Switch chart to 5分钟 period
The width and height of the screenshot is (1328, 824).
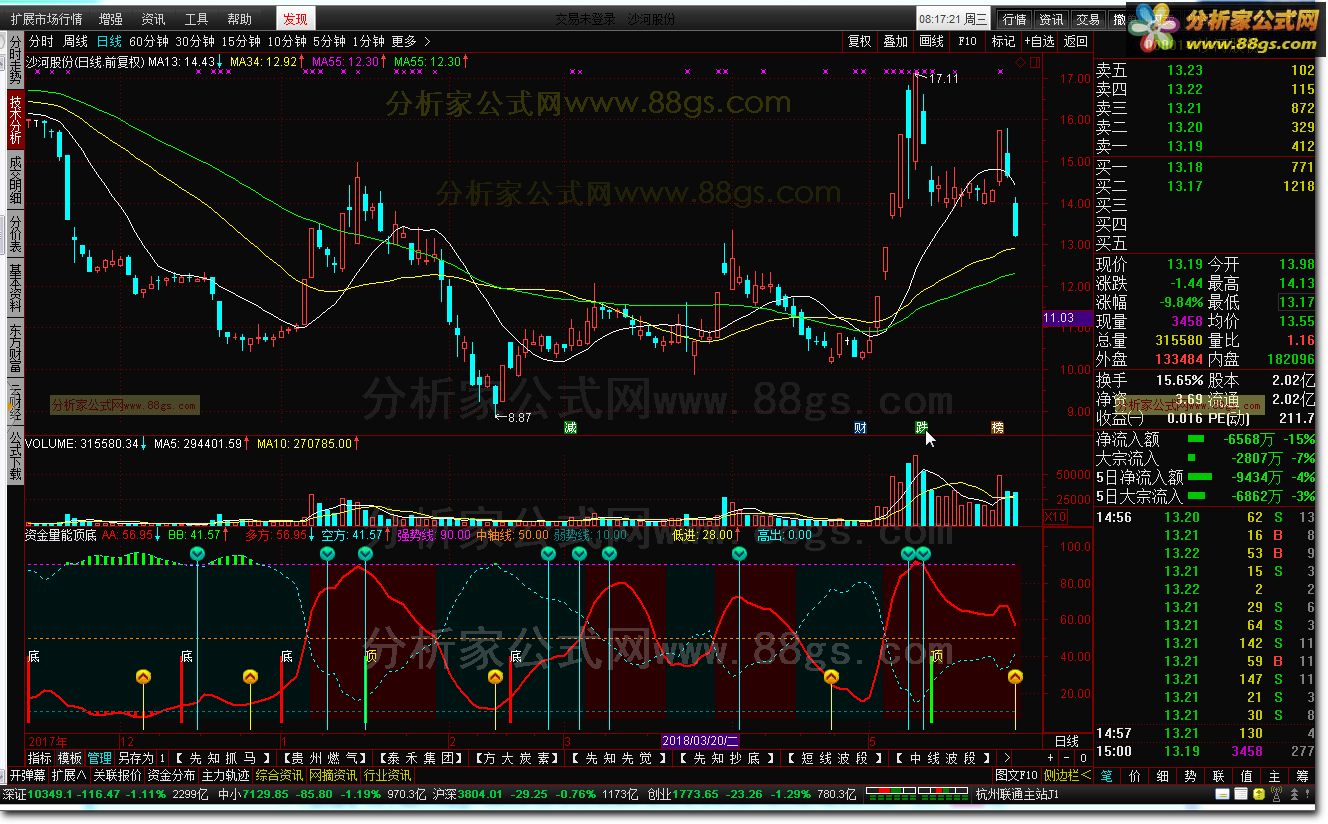(x=329, y=41)
